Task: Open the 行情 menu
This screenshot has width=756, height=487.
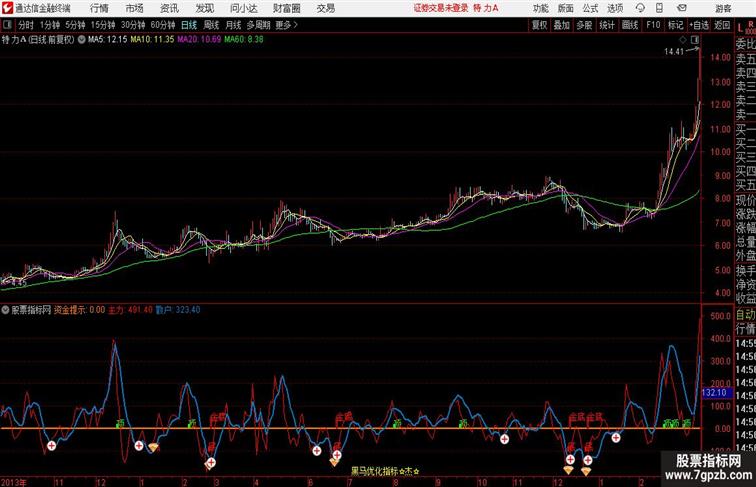Action: [x=99, y=8]
